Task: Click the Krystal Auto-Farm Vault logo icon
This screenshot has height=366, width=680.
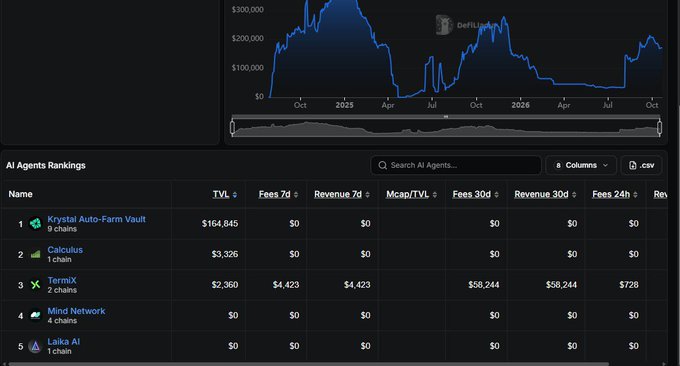Action: [35, 223]
